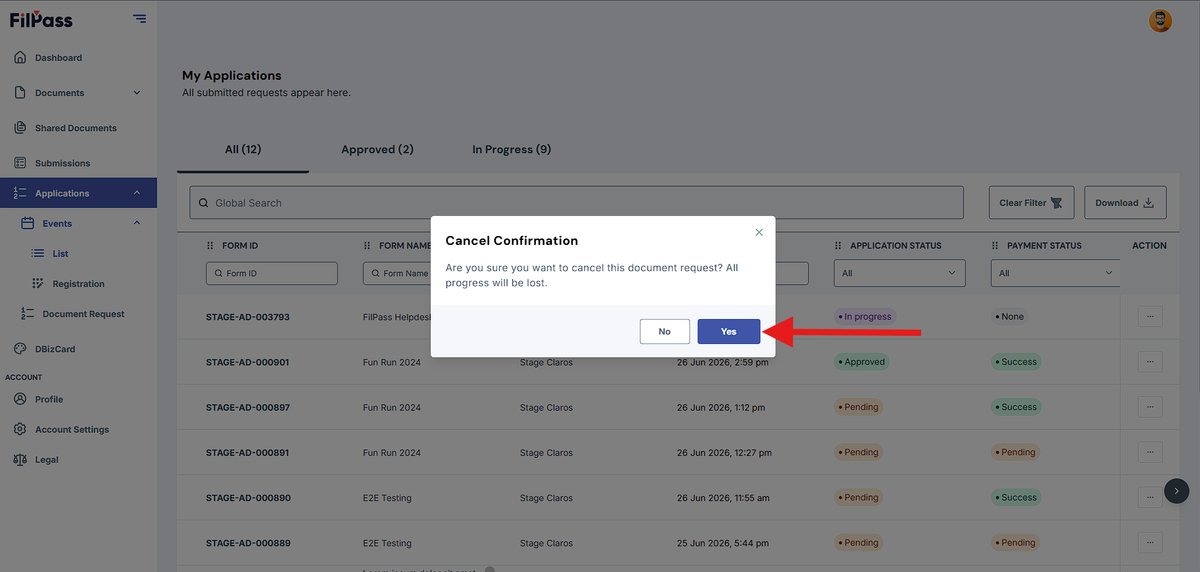Image resolution: width=1200 pixels, height=572 pixels.
Task: Click the Shared Documents icon
Action: pyautogui.click(x=20, y=128)
